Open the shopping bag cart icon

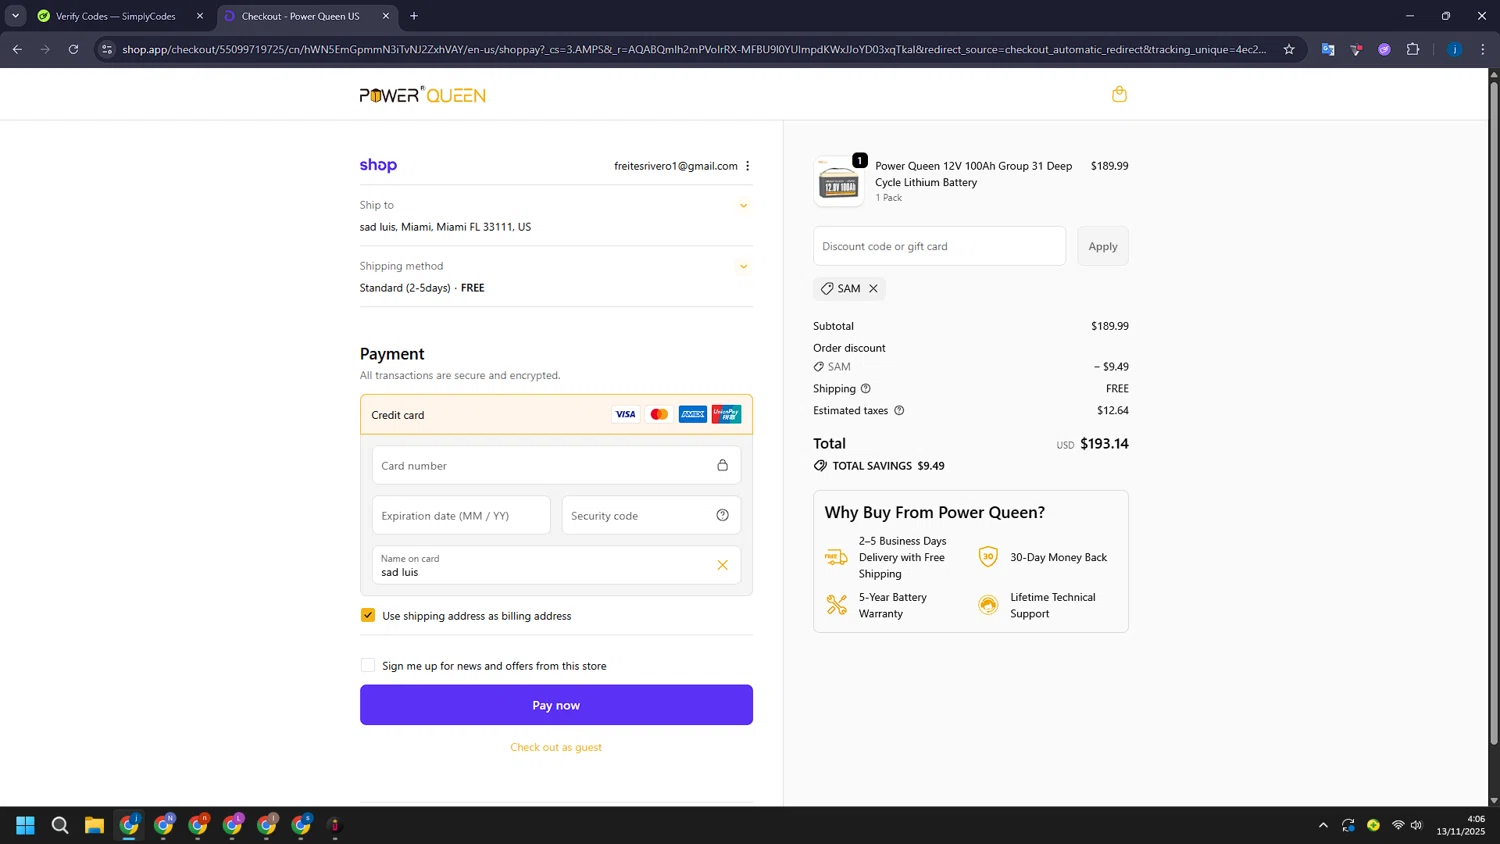coord(1119,94)
